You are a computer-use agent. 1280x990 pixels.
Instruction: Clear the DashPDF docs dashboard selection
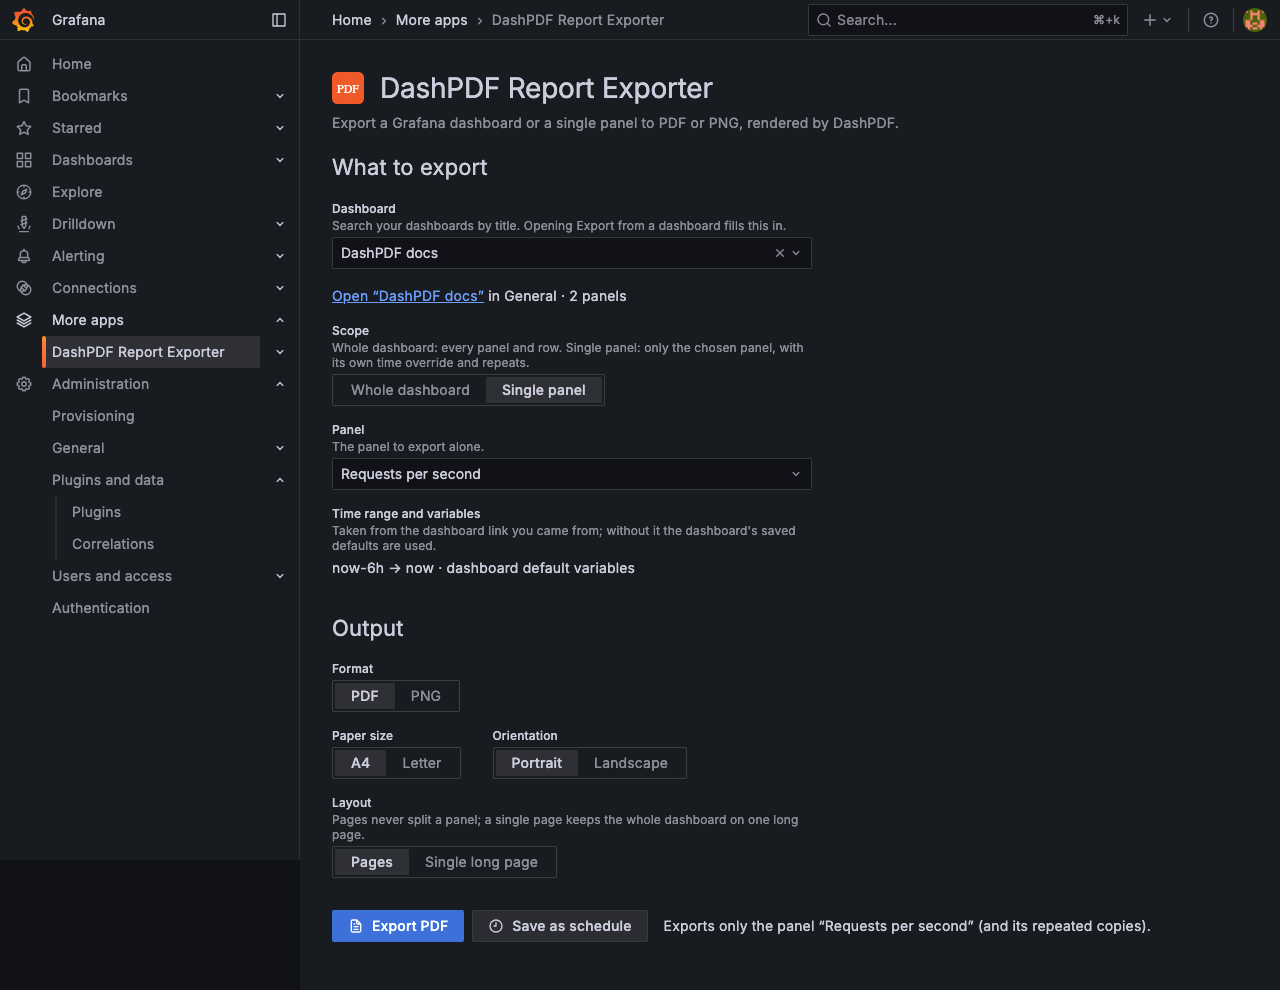pos(780,253)
